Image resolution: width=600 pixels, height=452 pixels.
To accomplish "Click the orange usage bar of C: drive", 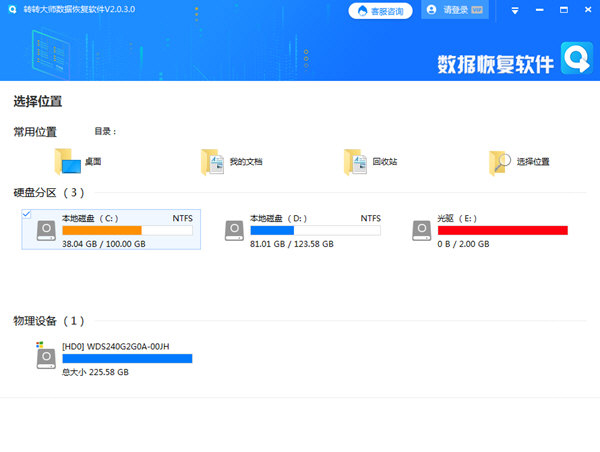I will point(102,230).
